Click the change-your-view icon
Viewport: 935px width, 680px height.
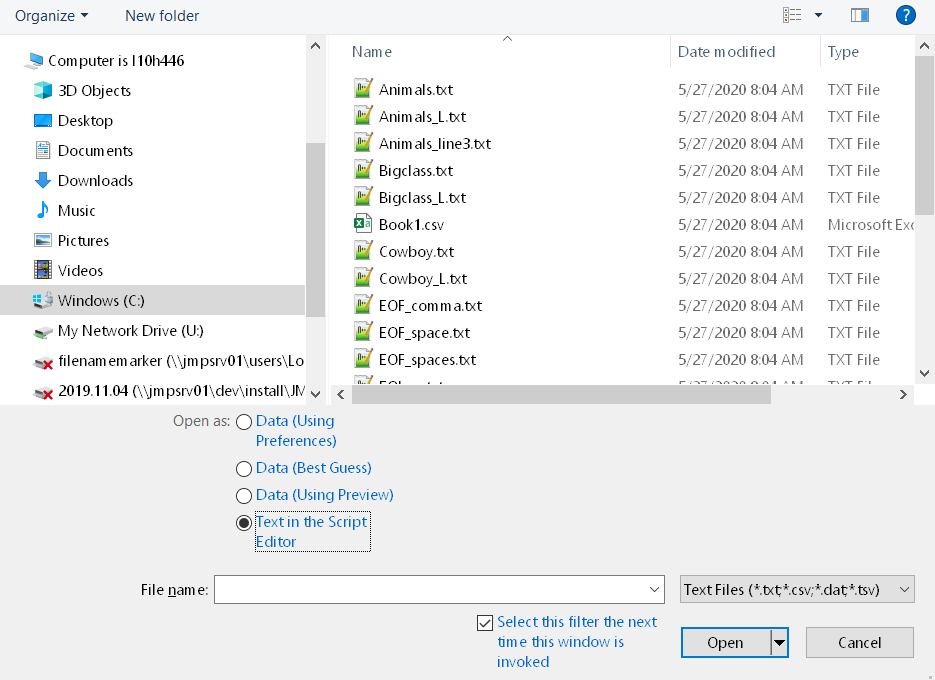coord(793,14)
